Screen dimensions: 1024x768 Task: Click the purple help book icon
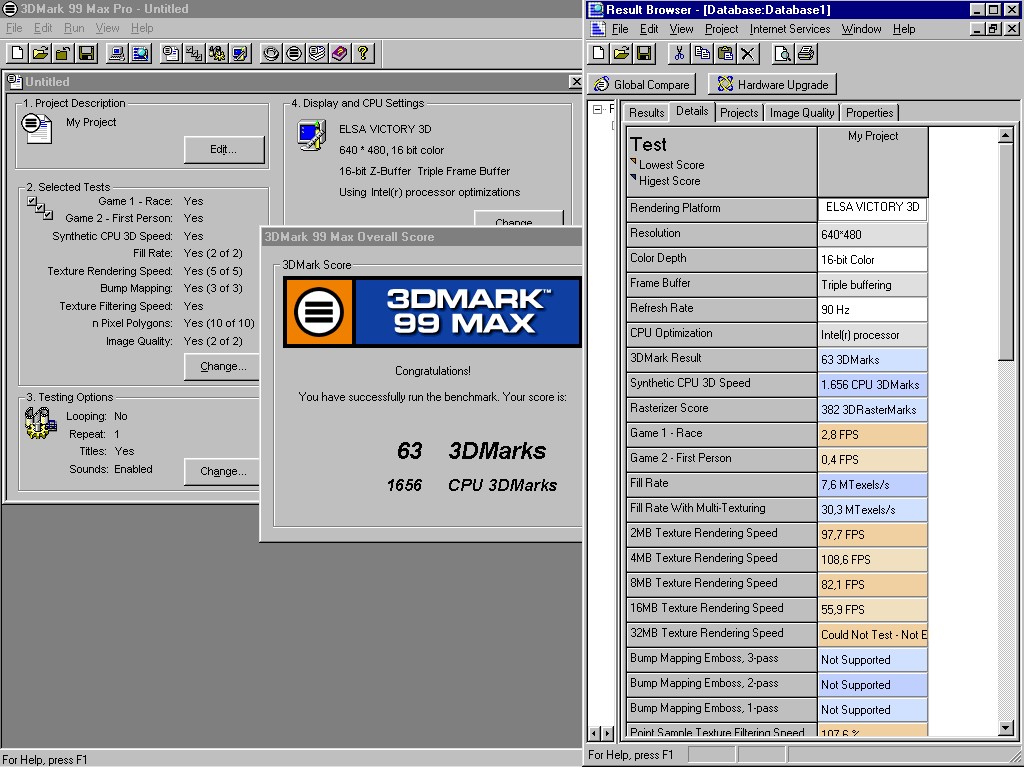[x=340, y=54]
